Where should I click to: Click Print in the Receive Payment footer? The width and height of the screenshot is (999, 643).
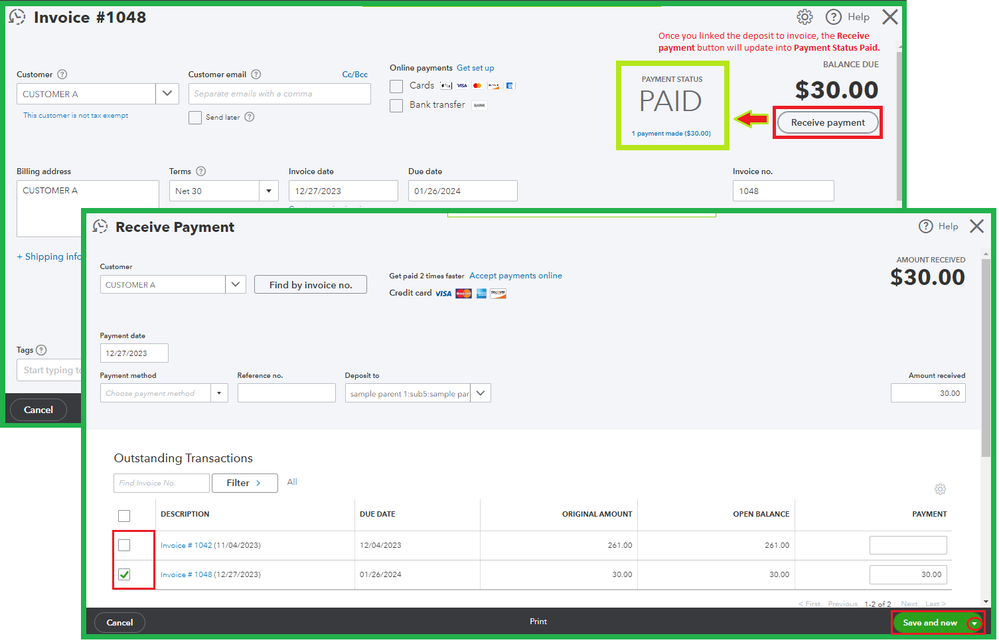[538, 621]
